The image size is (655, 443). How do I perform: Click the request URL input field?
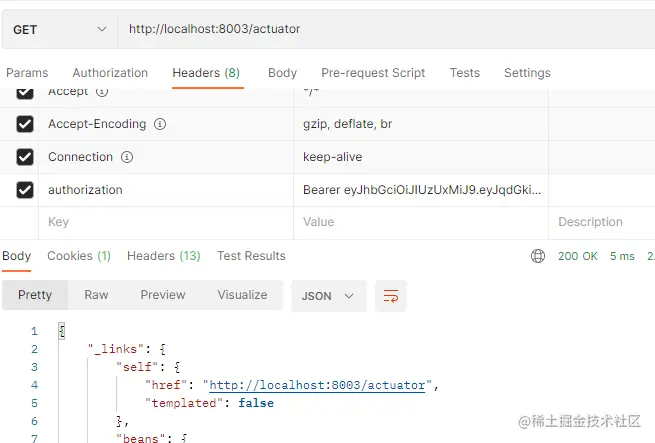[x=386, y=29]
